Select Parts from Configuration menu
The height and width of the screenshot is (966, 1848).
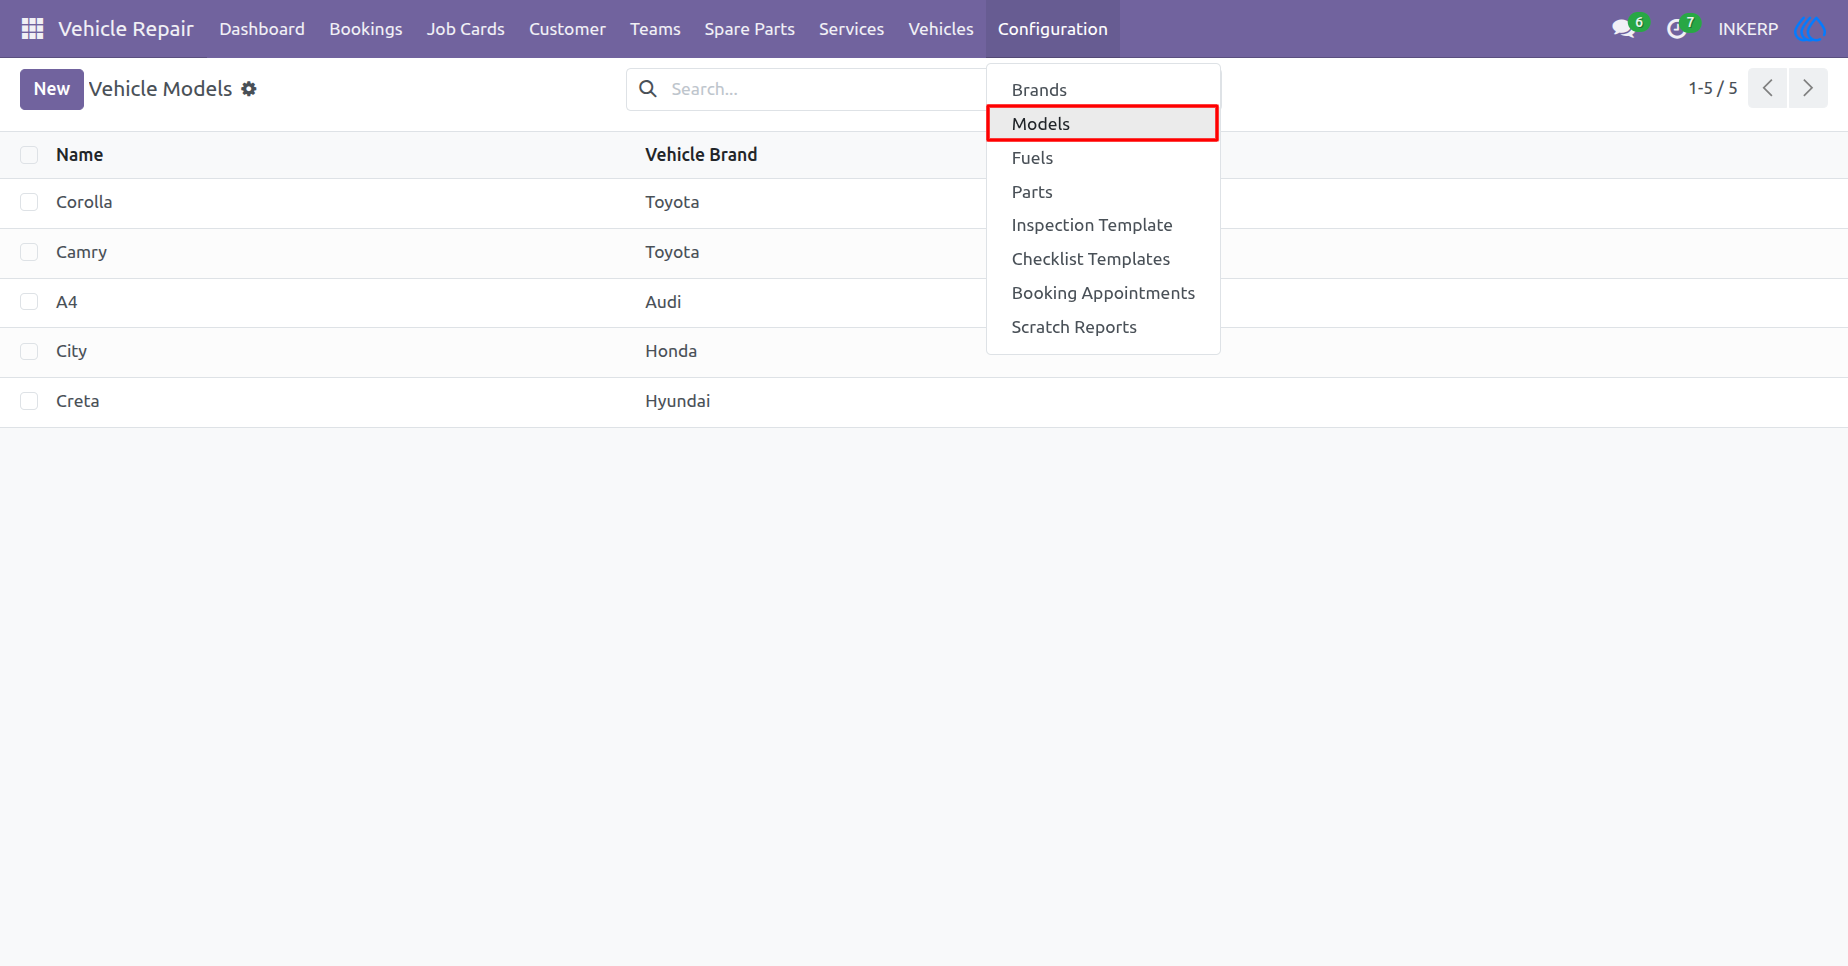click(1103, 192)
